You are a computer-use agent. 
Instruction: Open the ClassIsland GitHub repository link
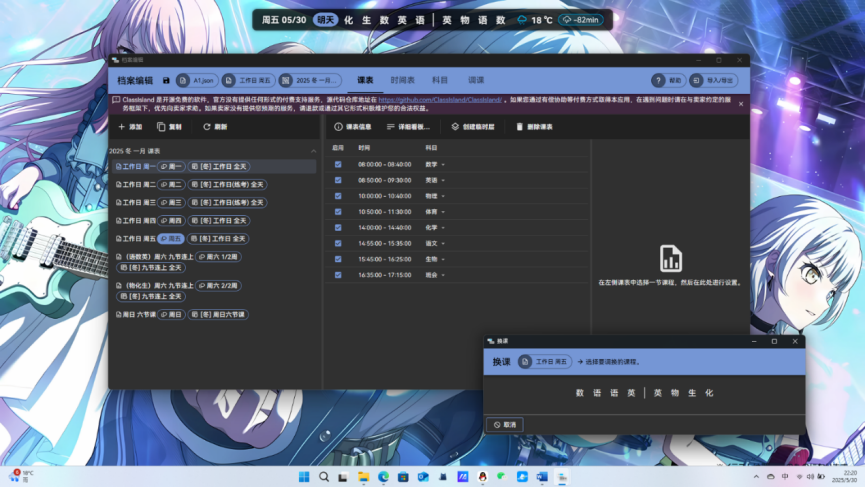coord(440,100)
